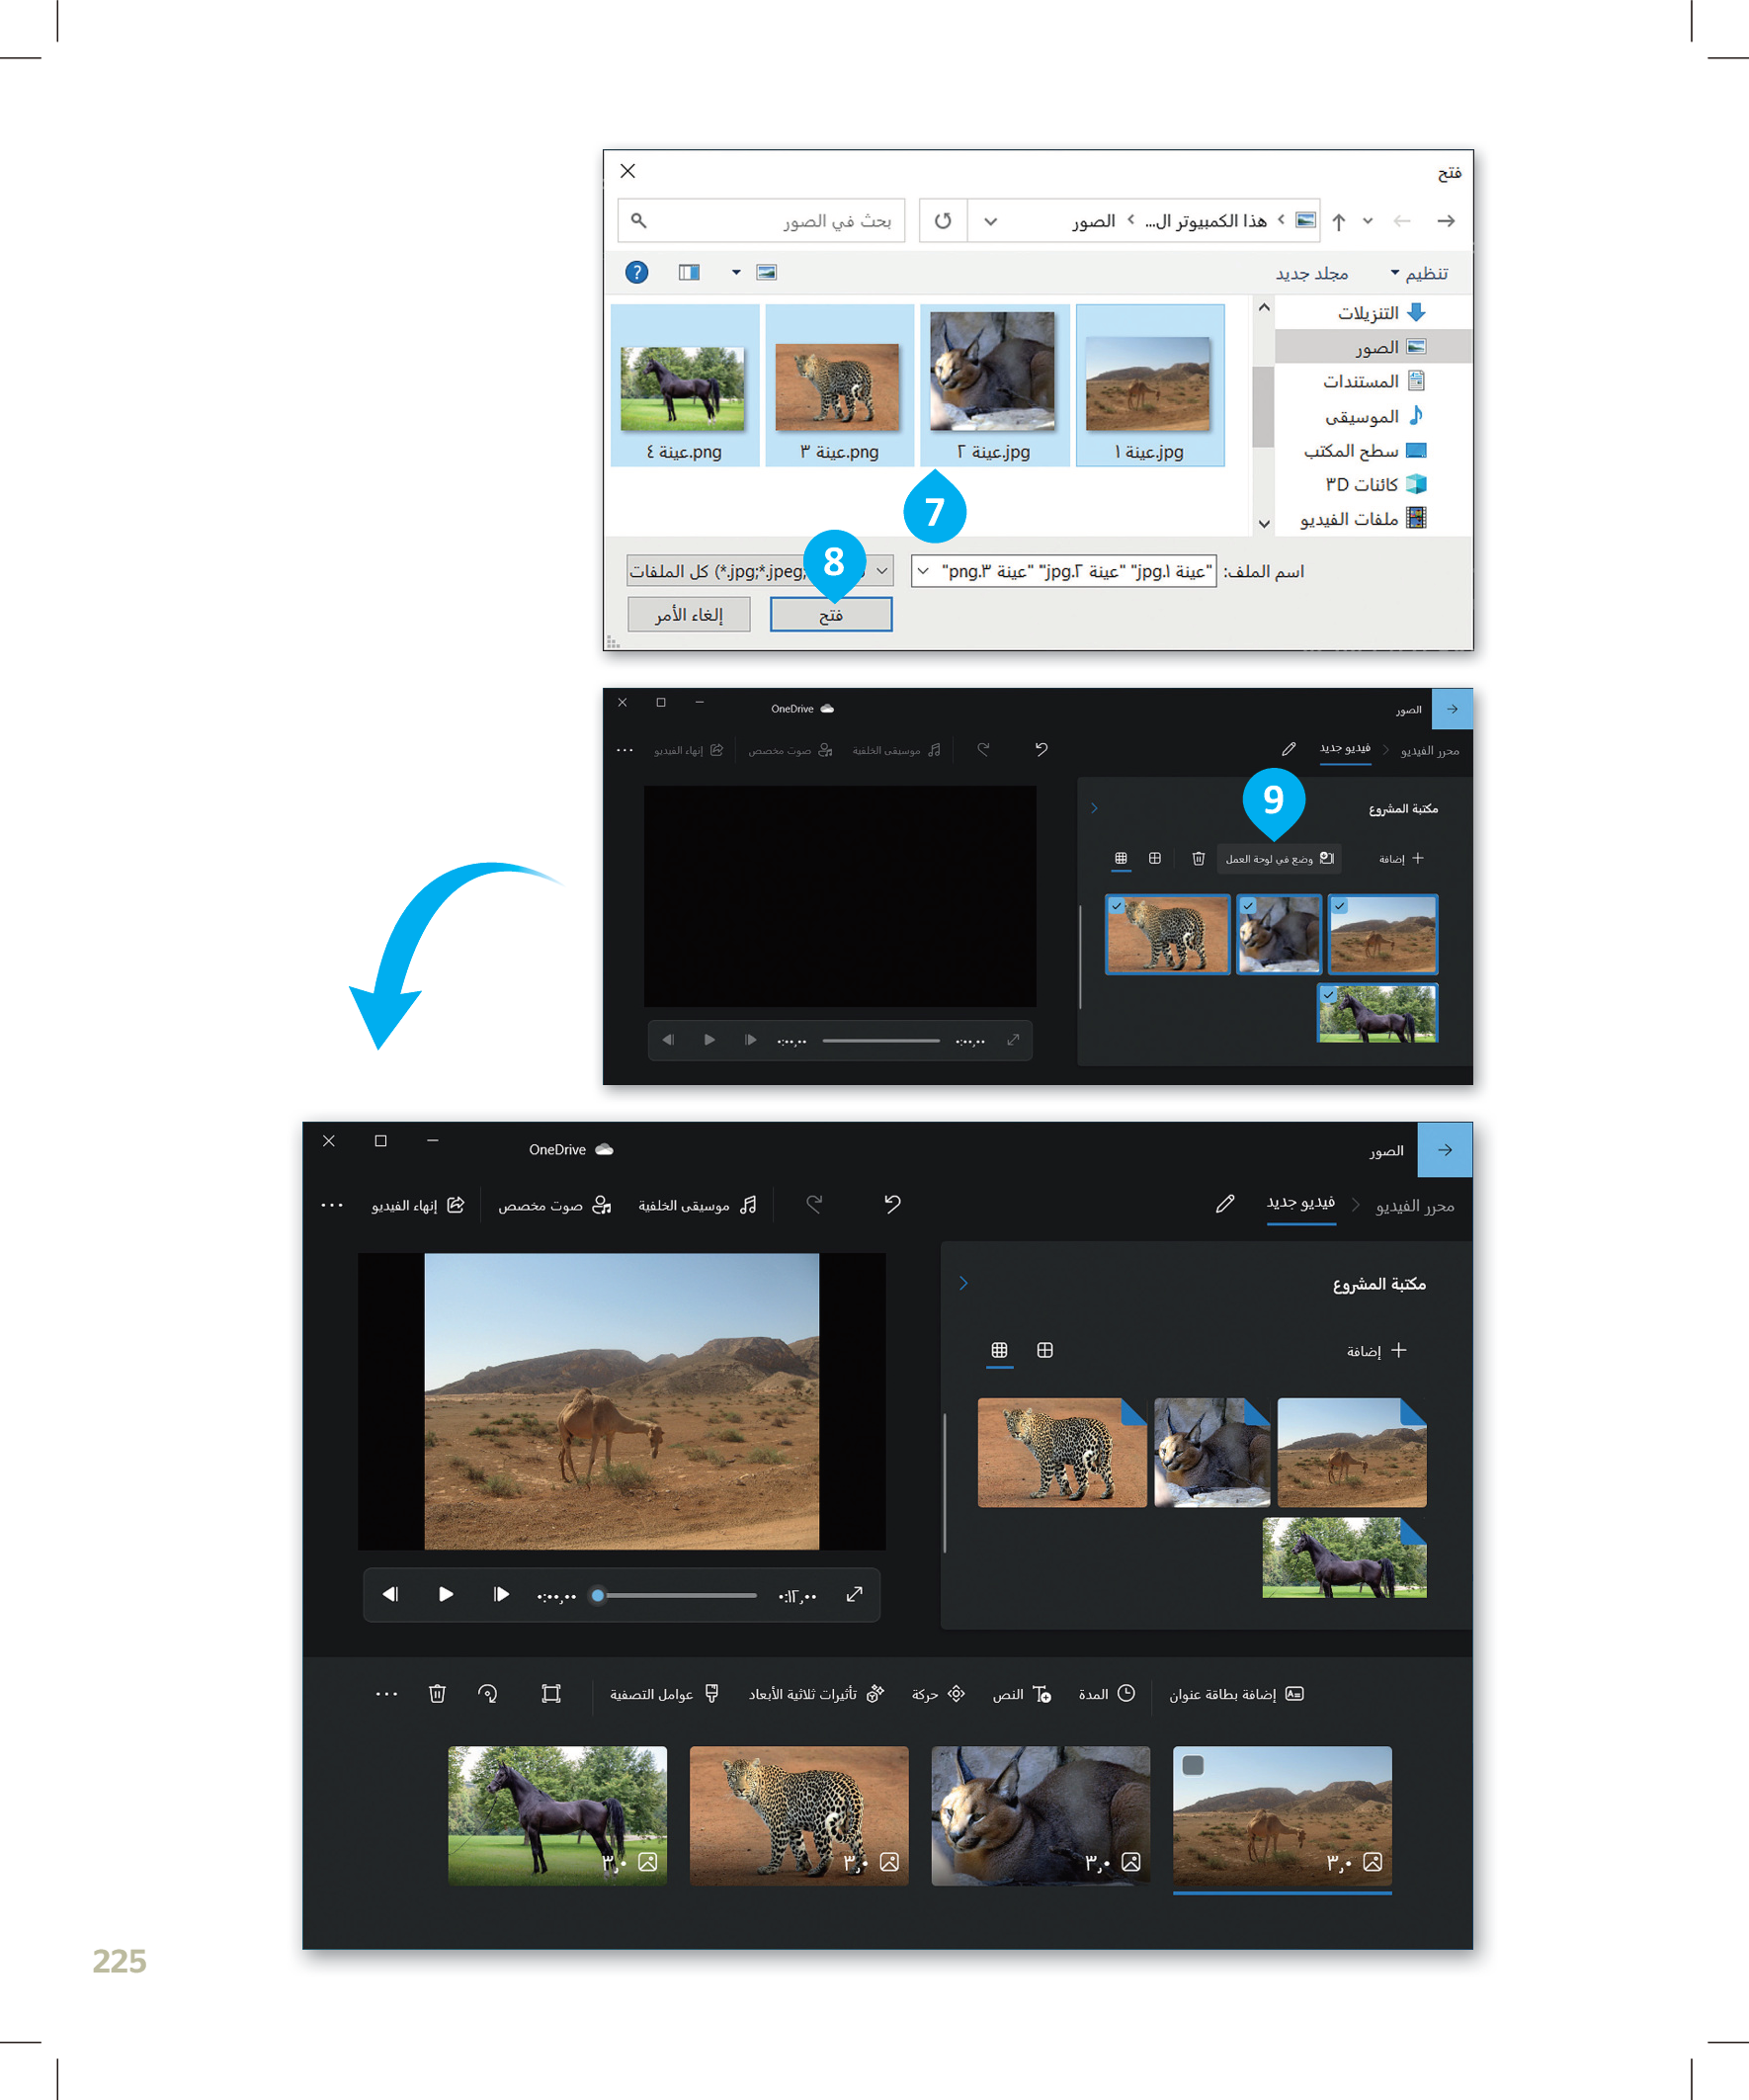Expand bottom preview to full screen

point(854,1594)
